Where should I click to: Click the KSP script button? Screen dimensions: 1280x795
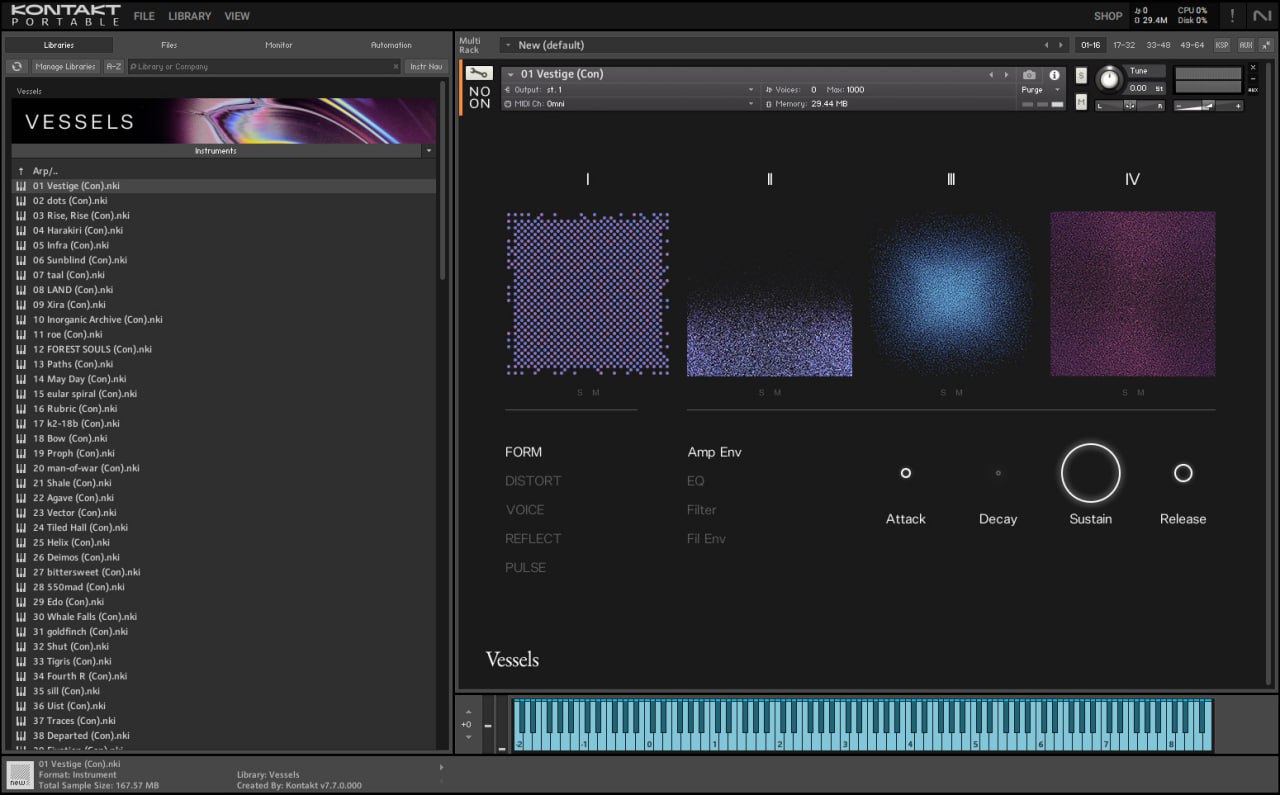(x=1222, y=45)
